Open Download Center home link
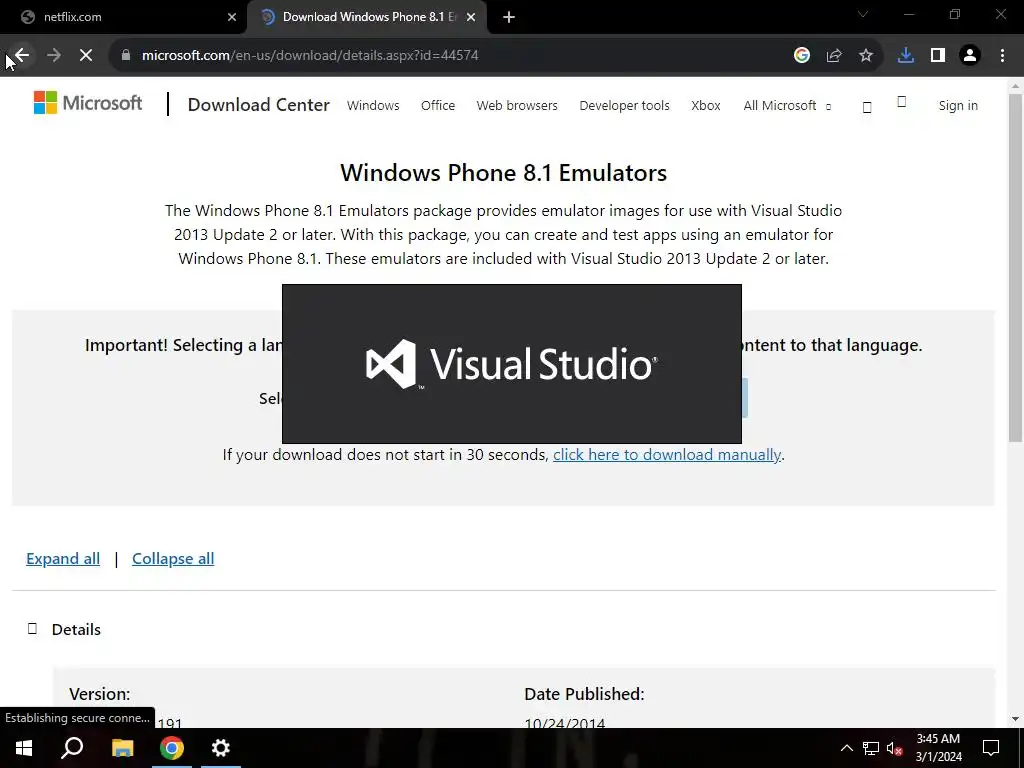1024x768 pixels. tap(259, 104)
